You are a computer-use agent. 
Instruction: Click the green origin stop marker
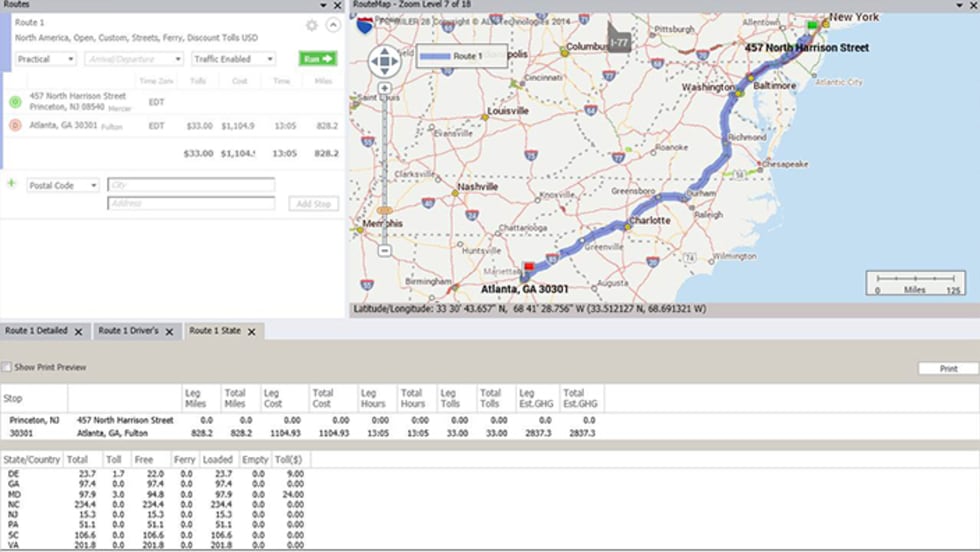[15, 101]
